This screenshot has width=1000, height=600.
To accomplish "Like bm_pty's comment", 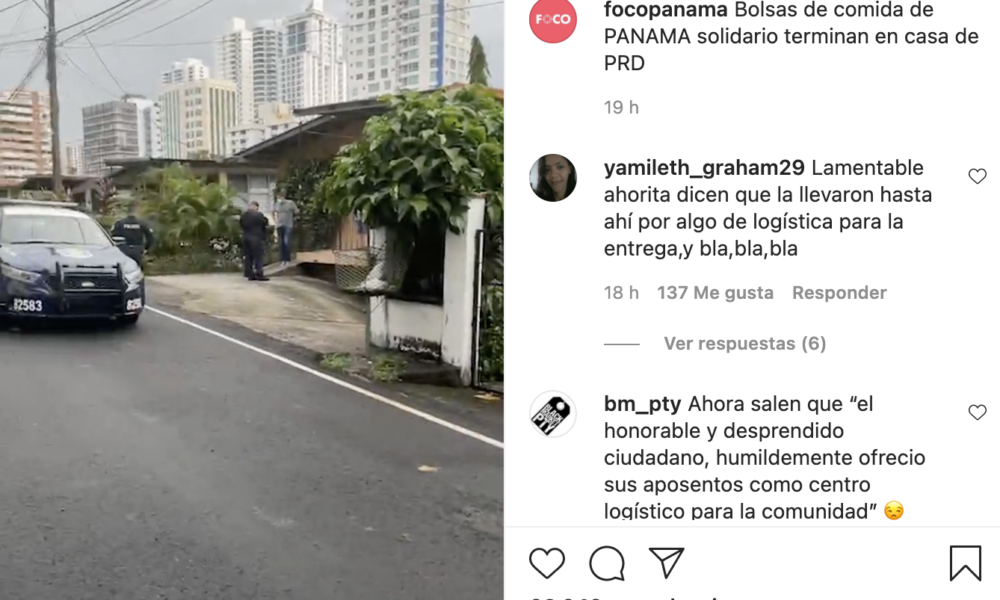I will (x=977, y=412).
